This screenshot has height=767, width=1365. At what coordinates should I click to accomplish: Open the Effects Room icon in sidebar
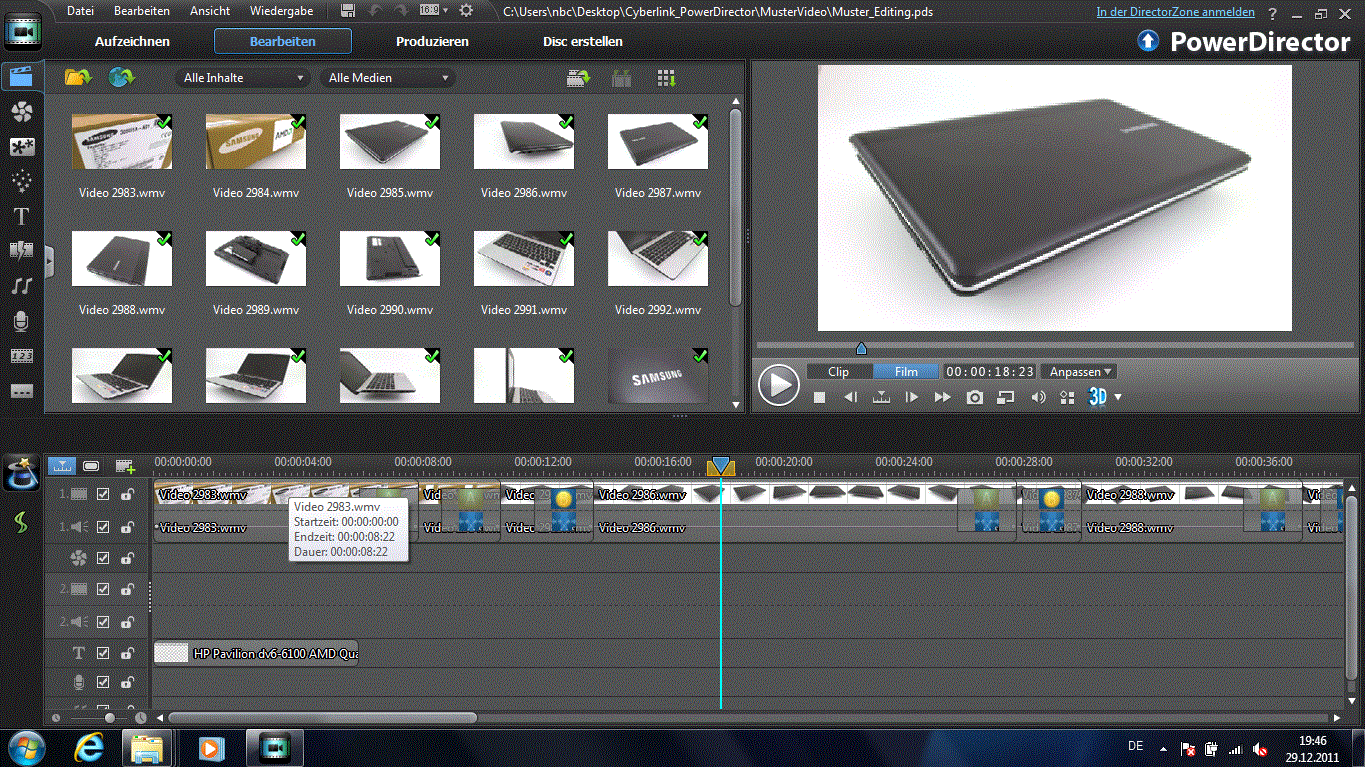click(21, 112)
